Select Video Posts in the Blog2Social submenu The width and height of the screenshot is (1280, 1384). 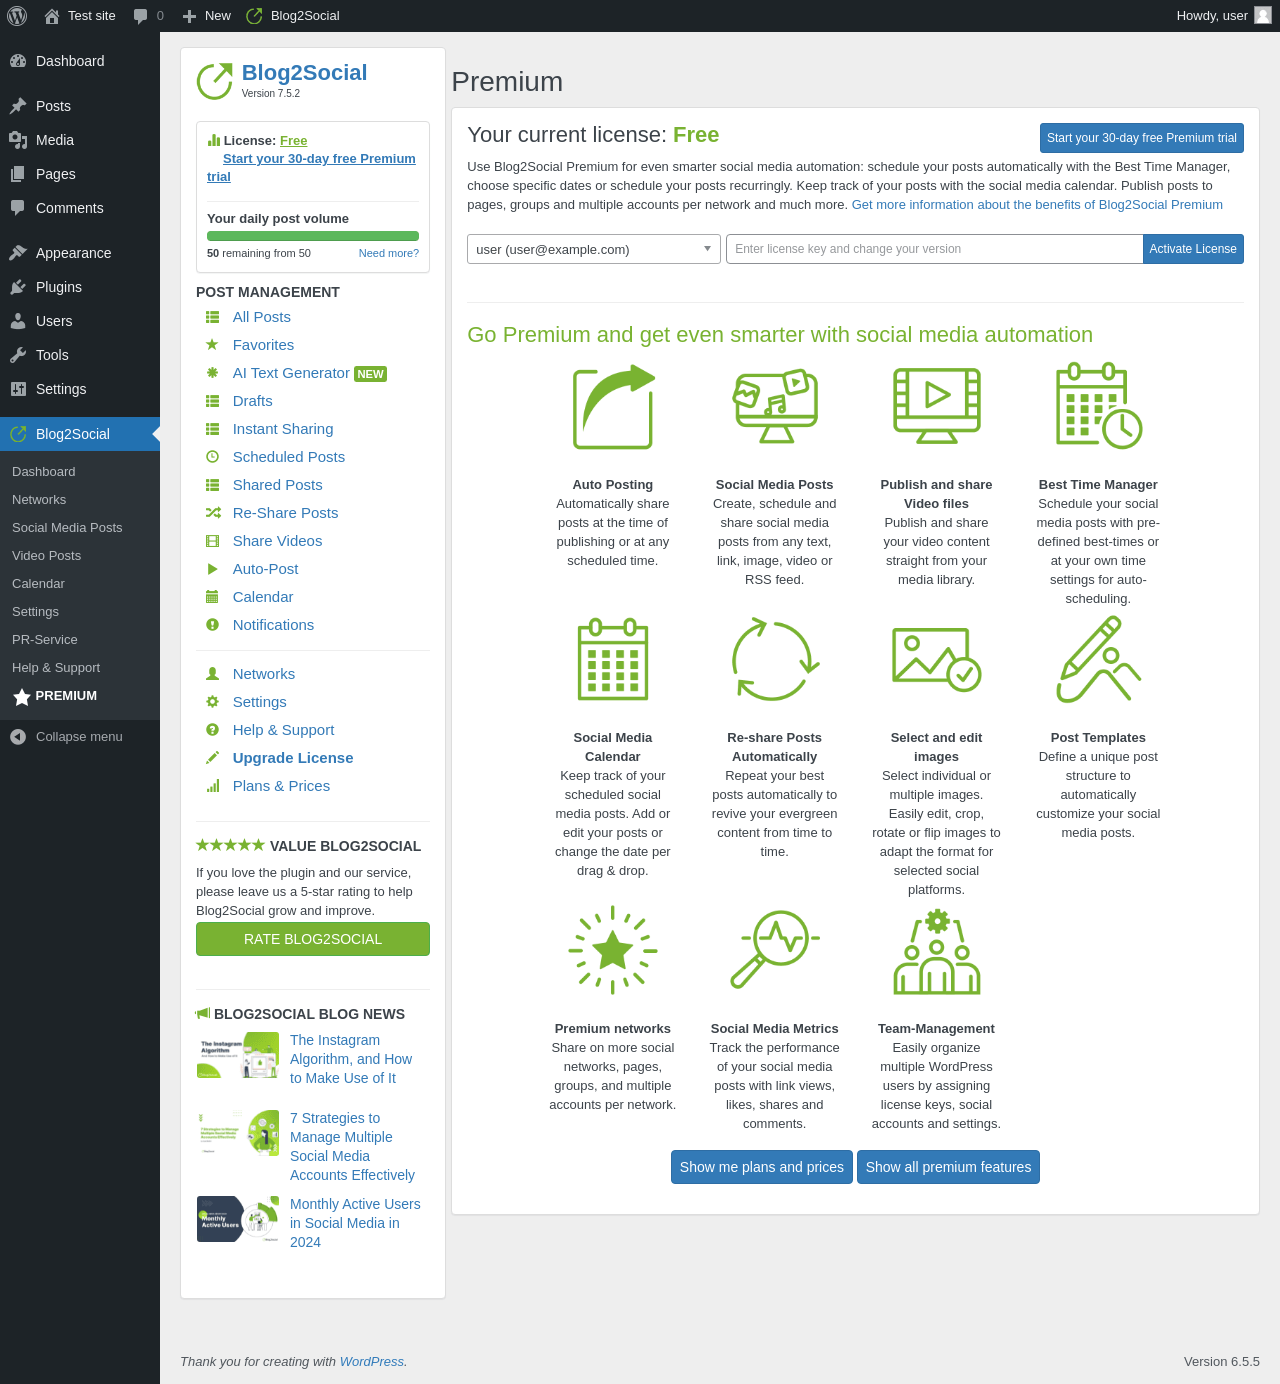point(46,556)
